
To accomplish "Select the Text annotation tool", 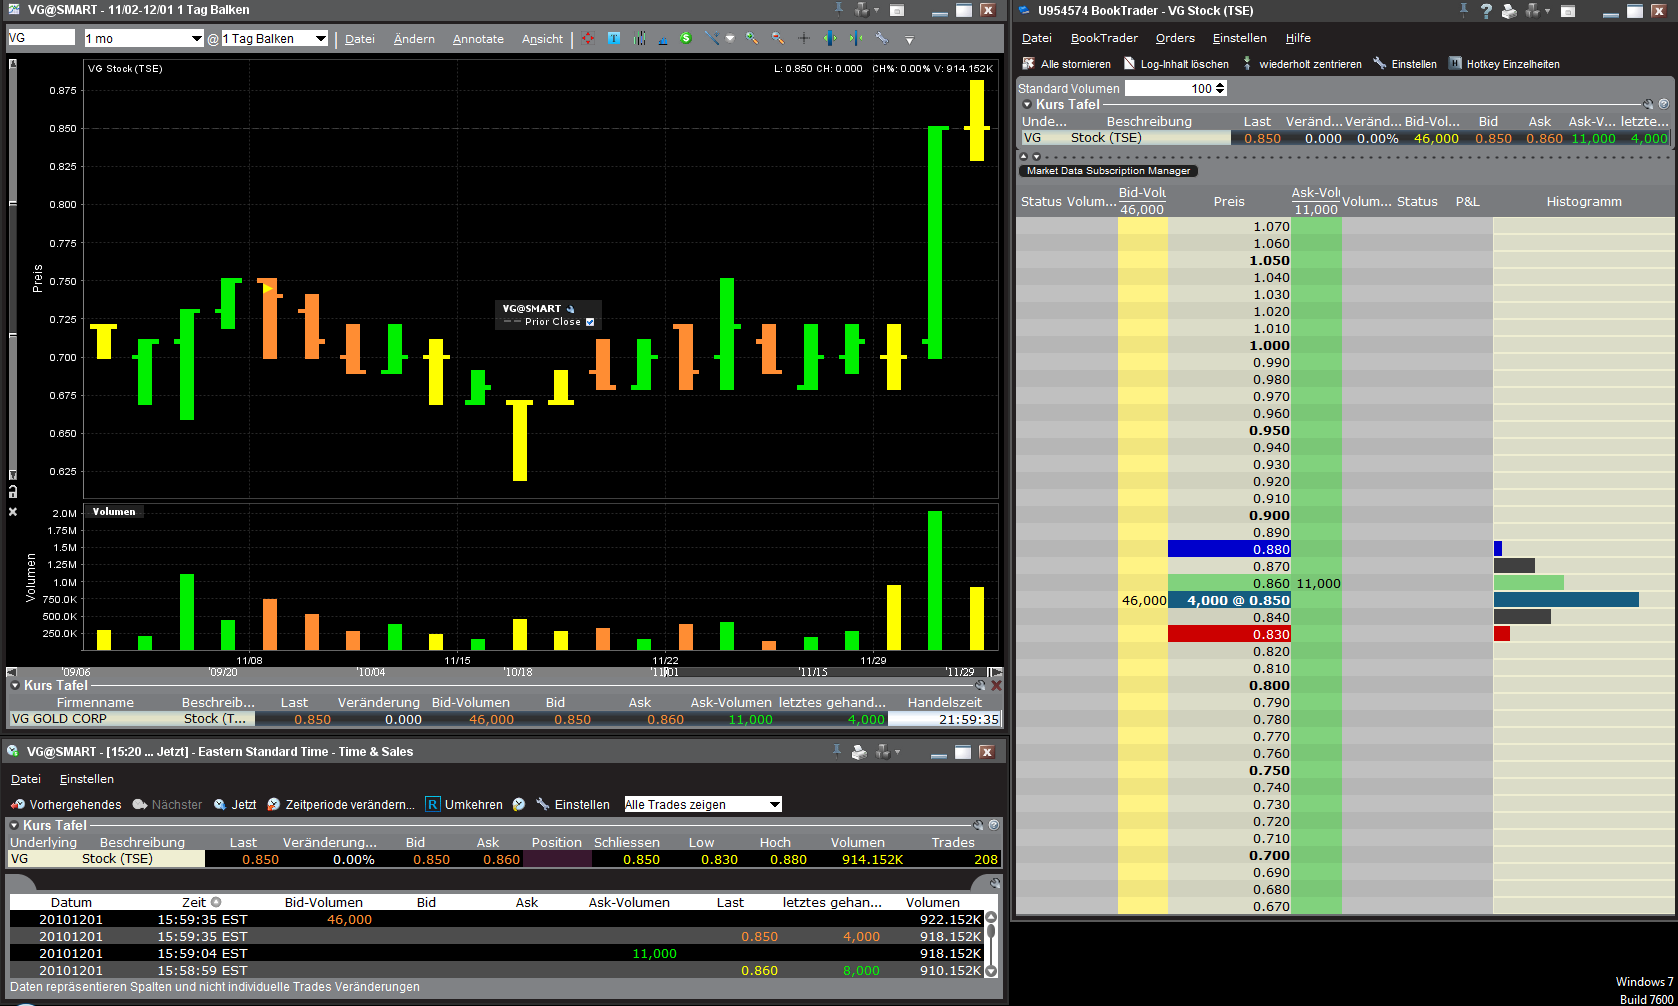I will (x=616, y=39).
